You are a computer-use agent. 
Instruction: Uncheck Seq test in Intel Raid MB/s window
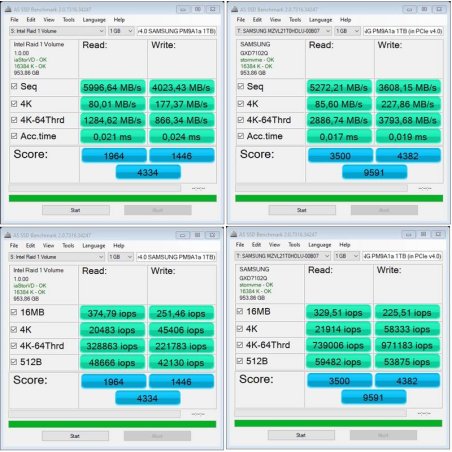pyautogui.click(x=14, y=87)
